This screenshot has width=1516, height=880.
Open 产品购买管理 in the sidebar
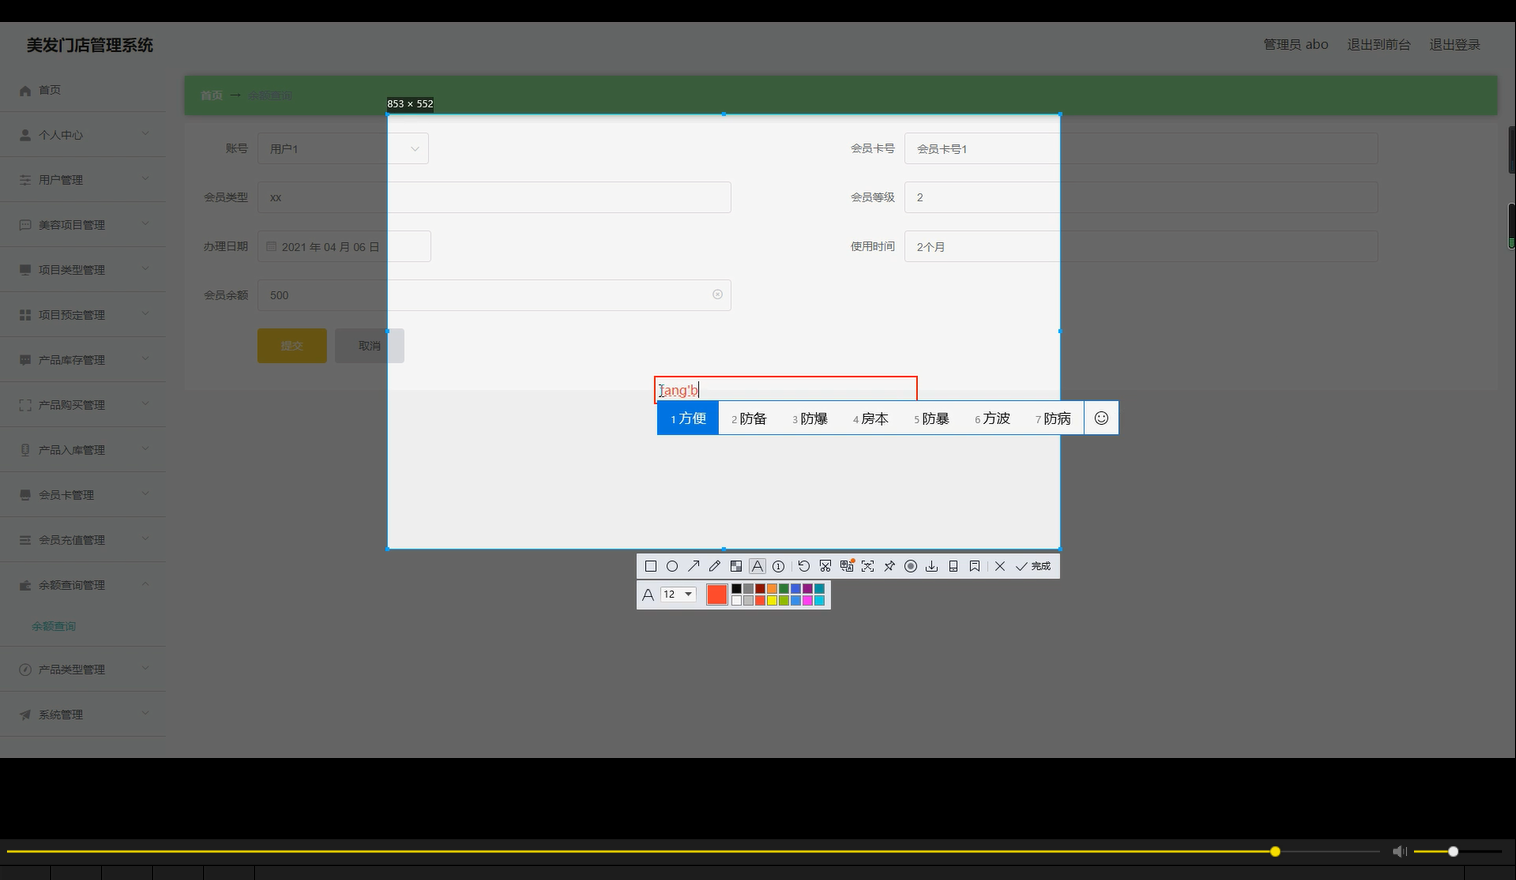point(83,405)
